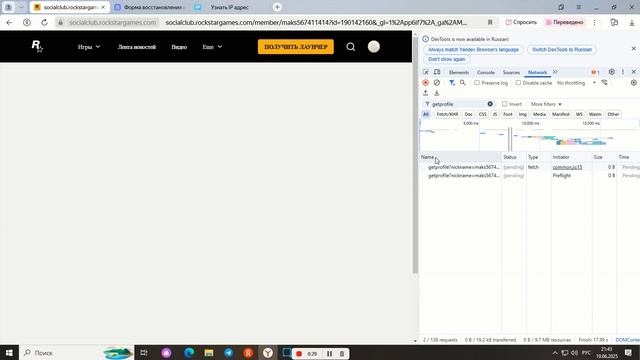Open a new browser tab with the plus button
Image resolution: width=640 pixels, height=360 pixels.
(x=277, y=7)
